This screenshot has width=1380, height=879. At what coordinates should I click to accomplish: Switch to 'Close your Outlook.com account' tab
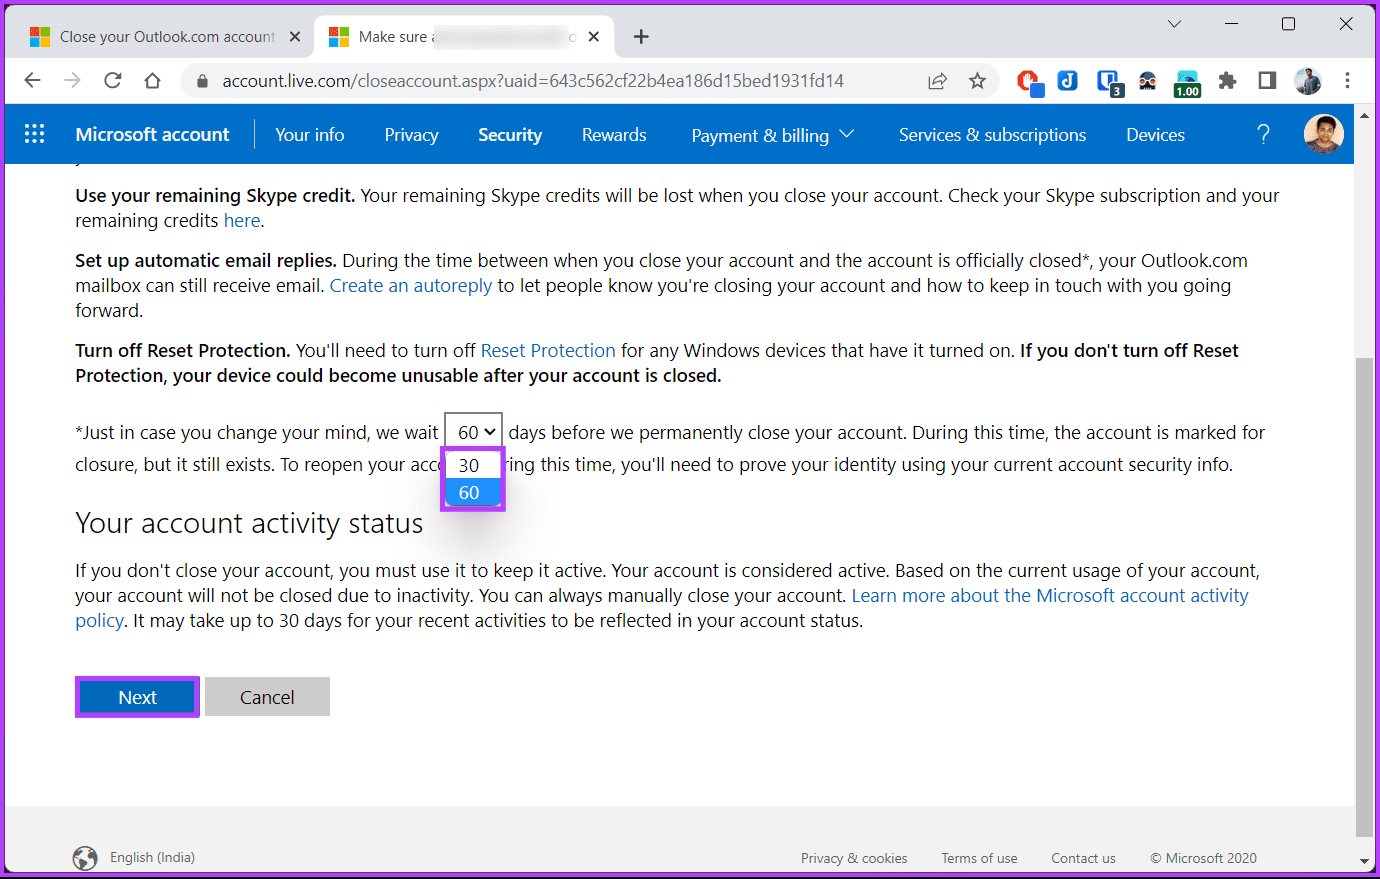coord(165,37)
